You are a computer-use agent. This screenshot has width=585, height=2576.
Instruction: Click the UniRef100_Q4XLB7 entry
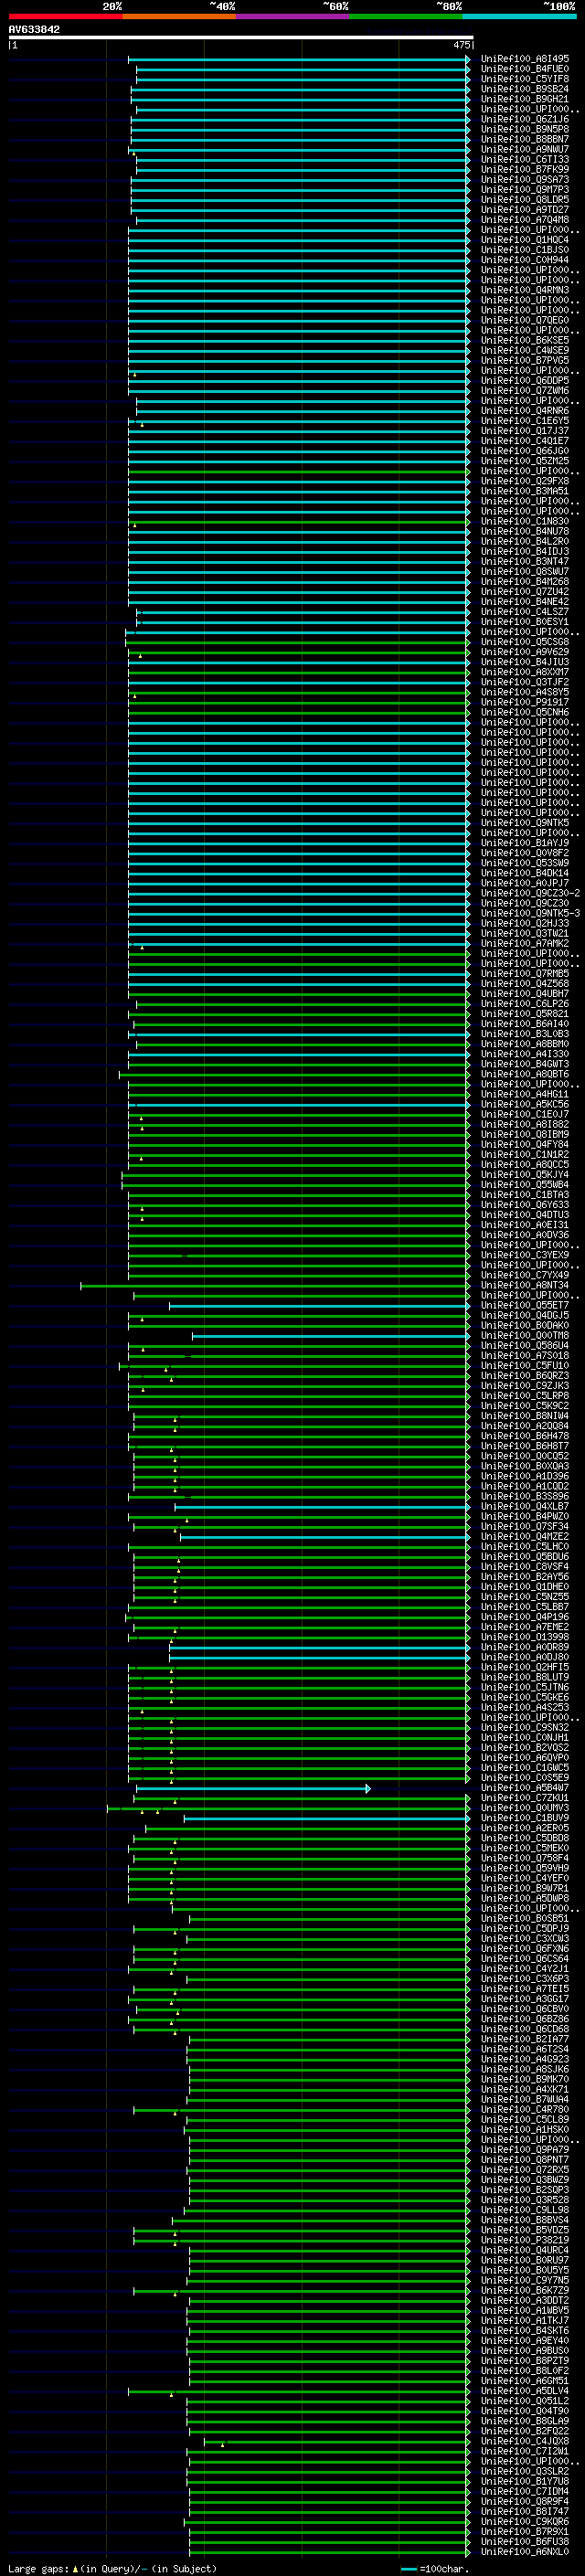coord(525,1506)
